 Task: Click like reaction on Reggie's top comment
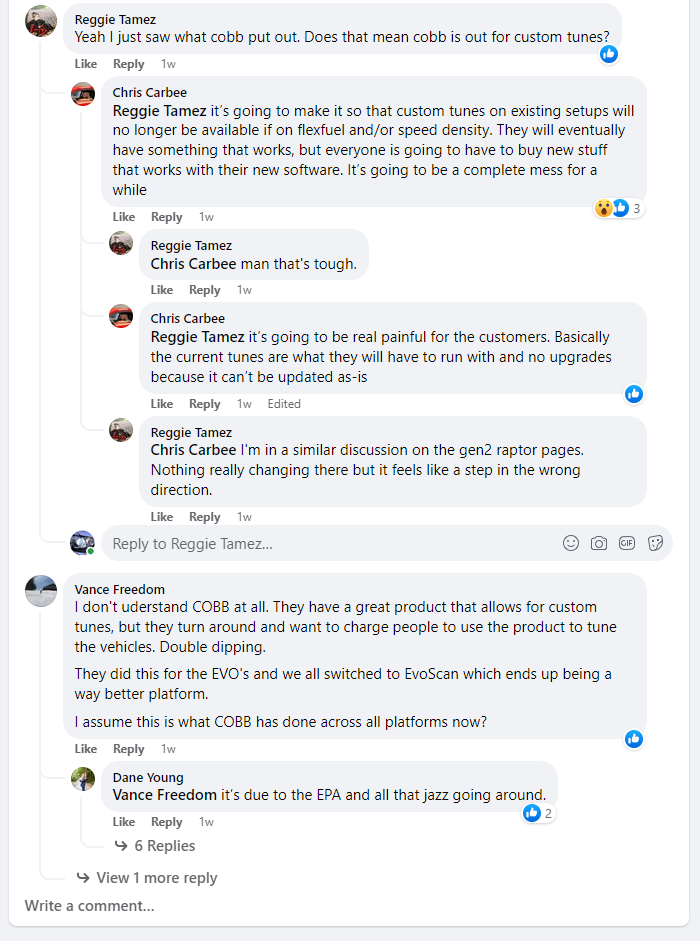click(609, 54)
